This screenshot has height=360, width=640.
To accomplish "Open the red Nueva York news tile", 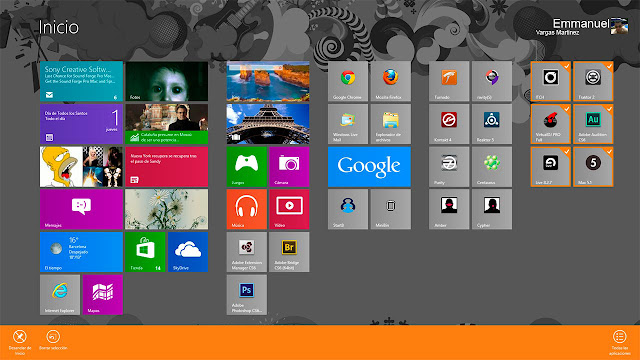I will [167, 167].
